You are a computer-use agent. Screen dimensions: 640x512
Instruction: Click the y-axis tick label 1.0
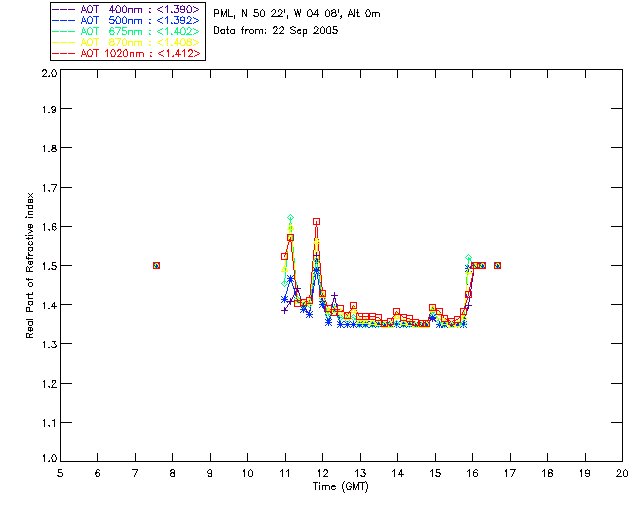coord(49,459)
